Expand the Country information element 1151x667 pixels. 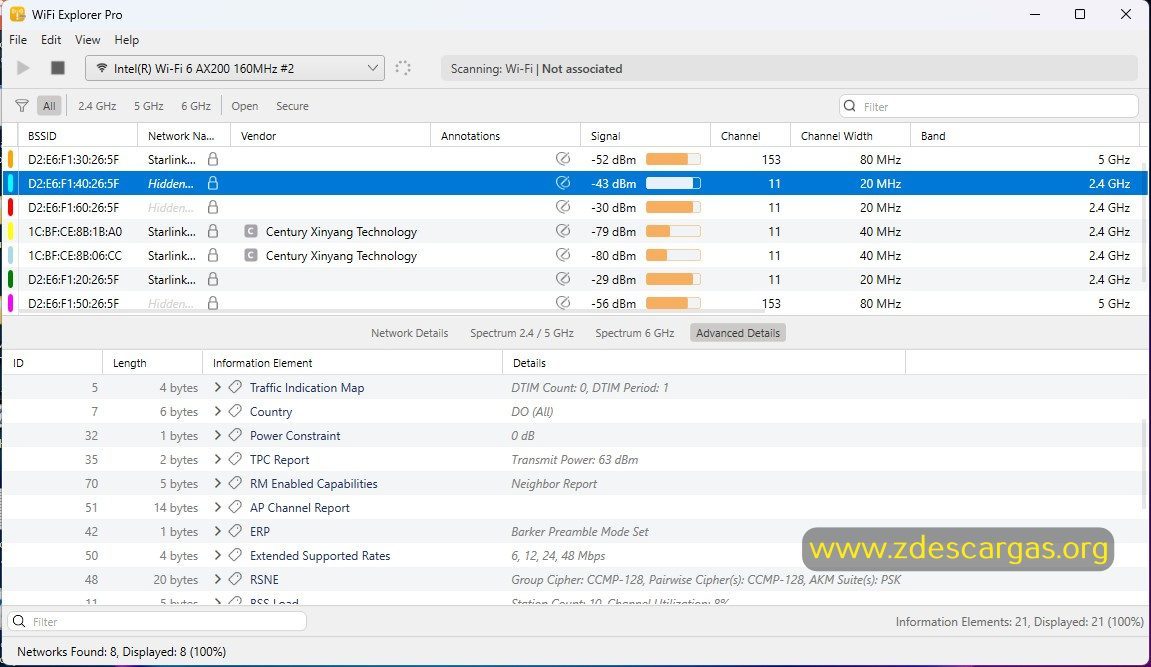[x=217, y=412]
